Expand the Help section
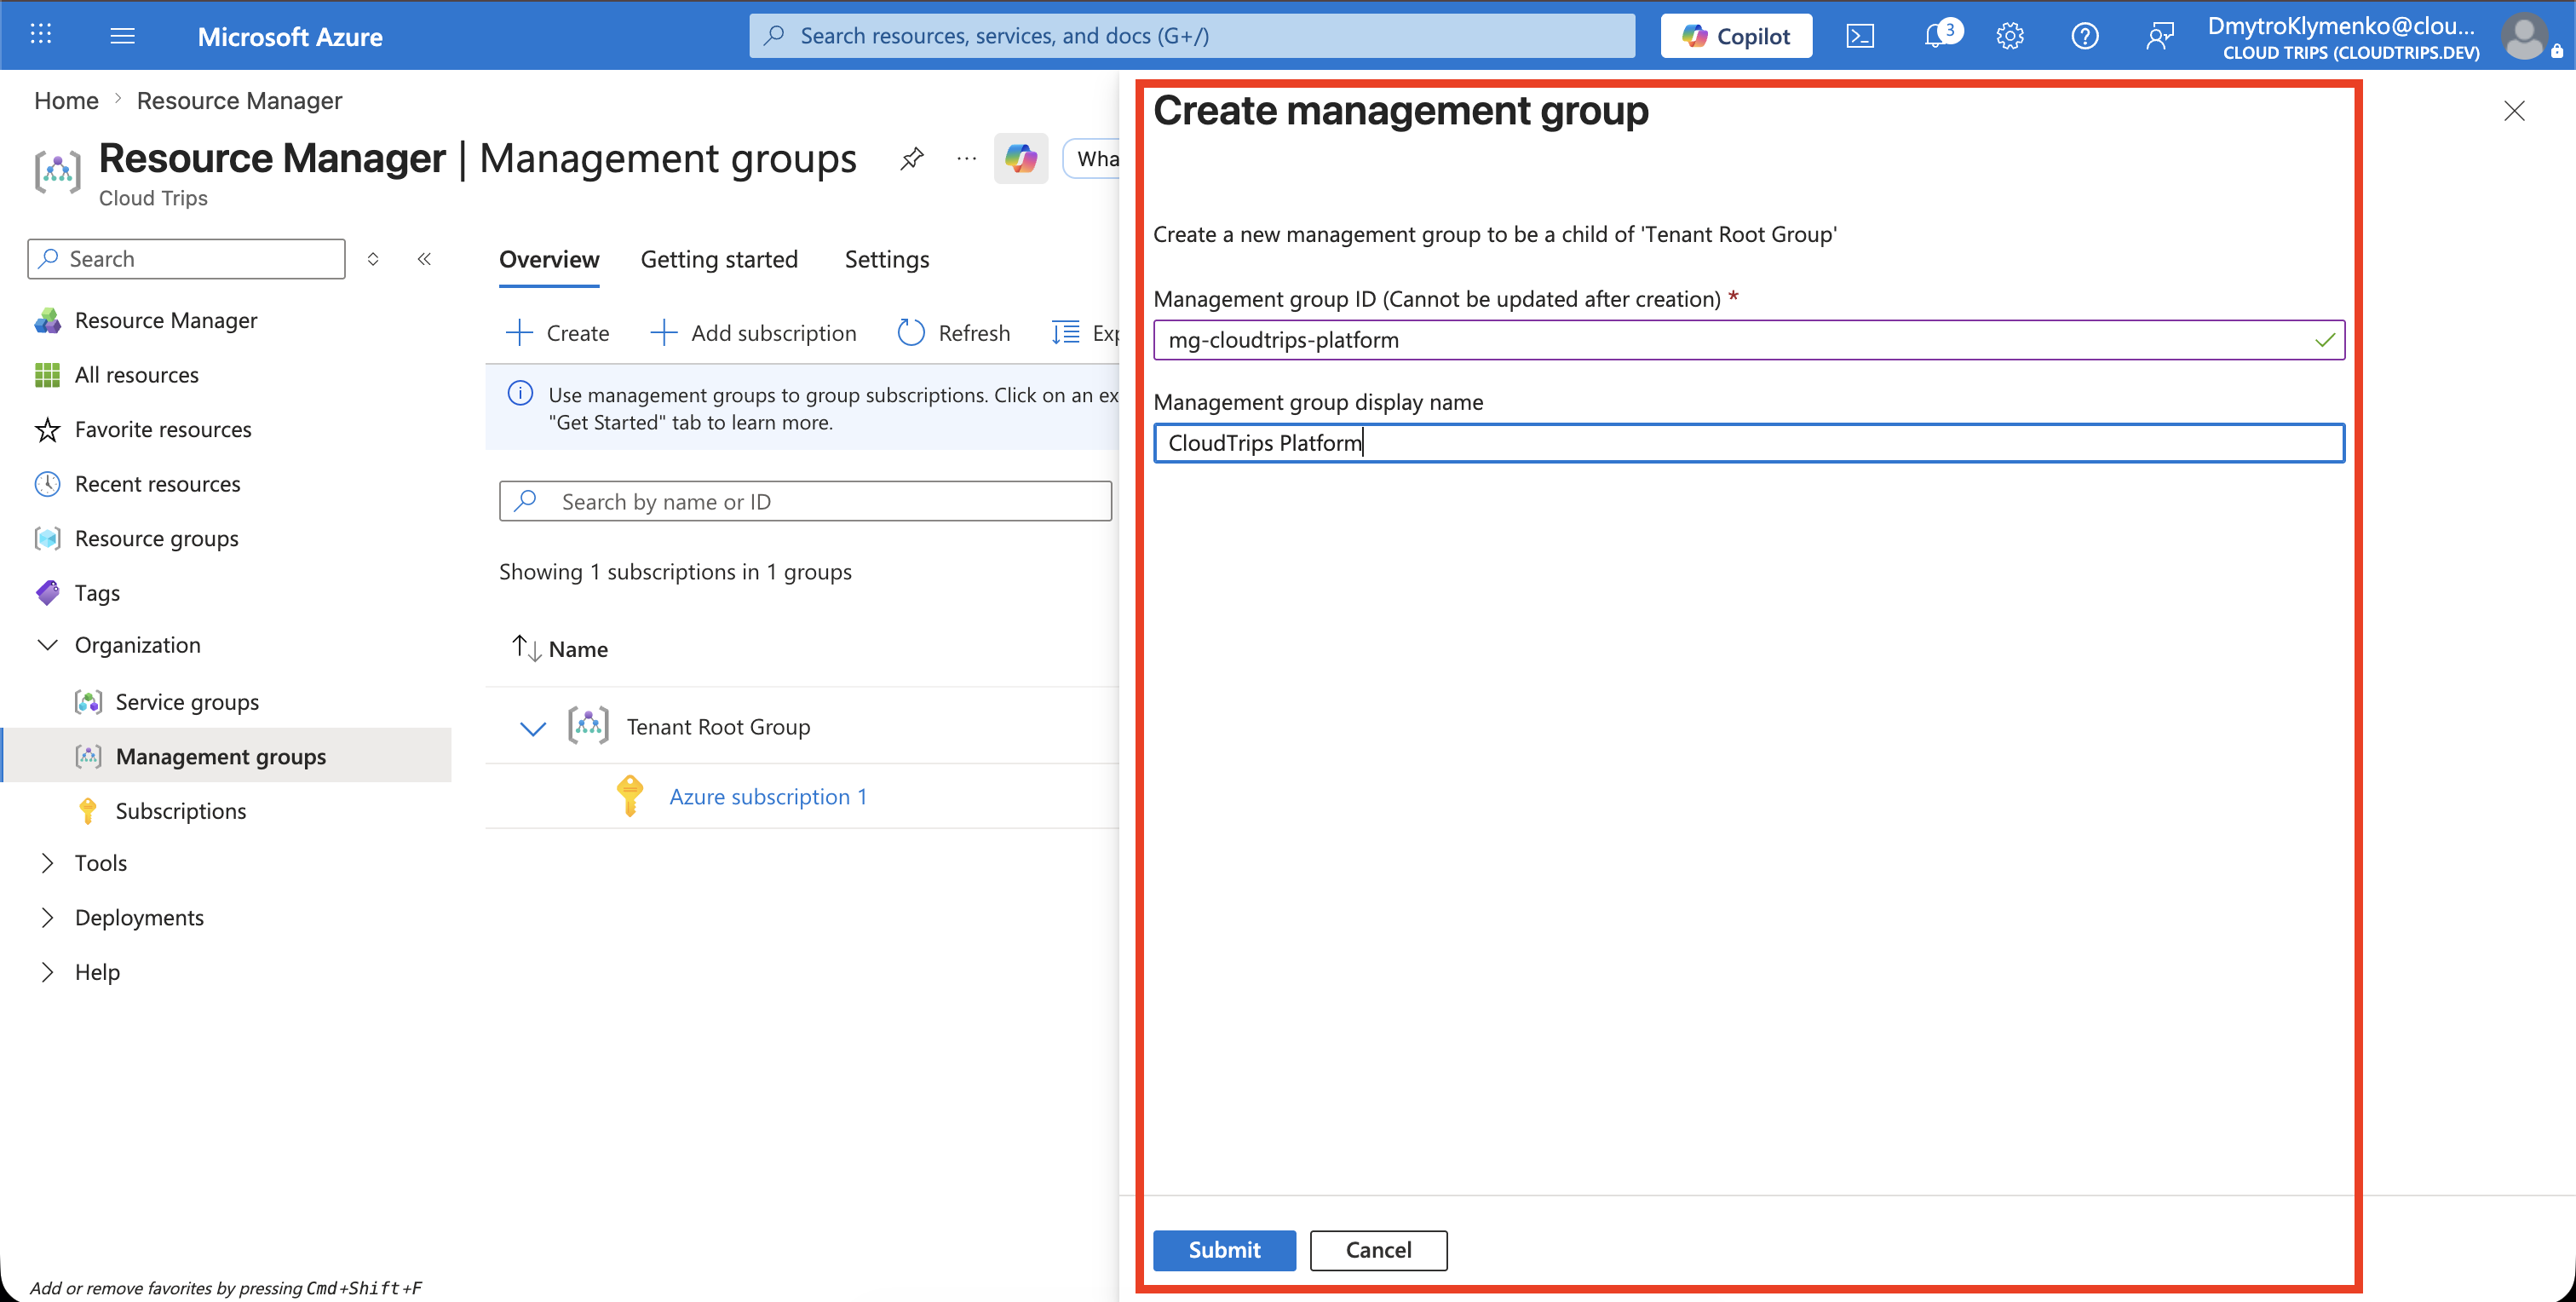The width and height of the screenshot is (2576, 1302). pos(46,972)
